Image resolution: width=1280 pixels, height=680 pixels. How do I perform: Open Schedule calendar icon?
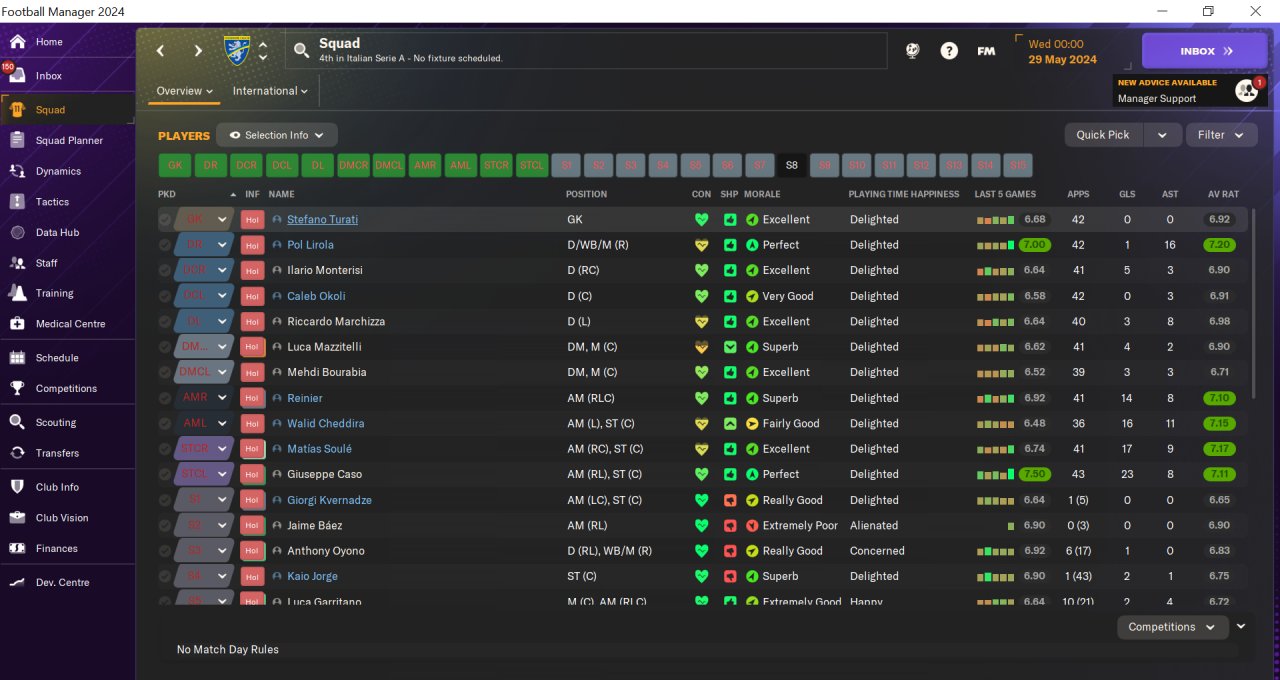click(17, 358)
